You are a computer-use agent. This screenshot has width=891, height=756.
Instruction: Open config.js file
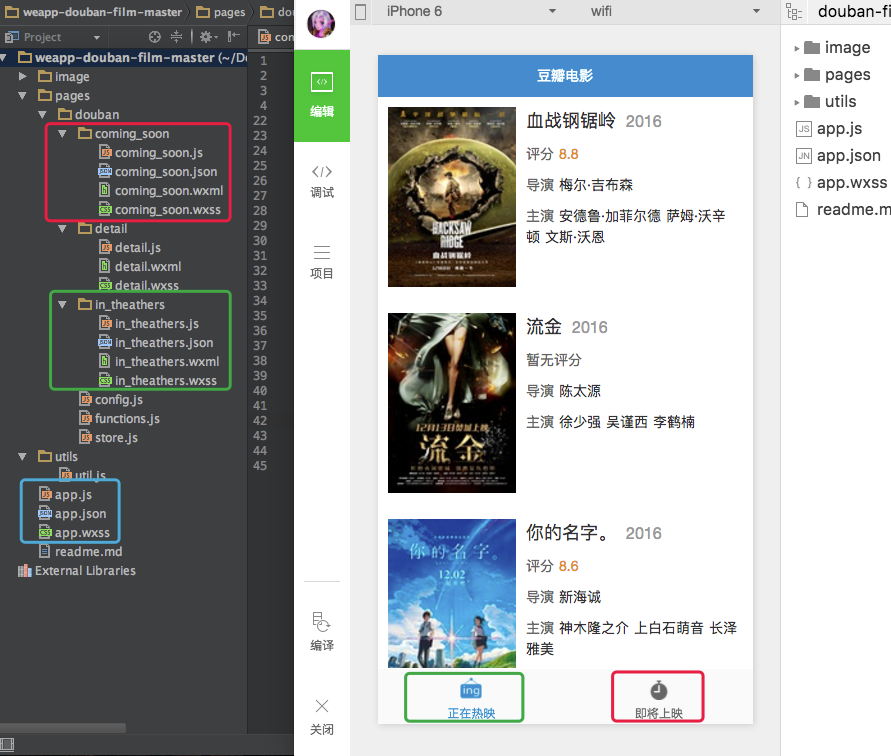[111, 400]
